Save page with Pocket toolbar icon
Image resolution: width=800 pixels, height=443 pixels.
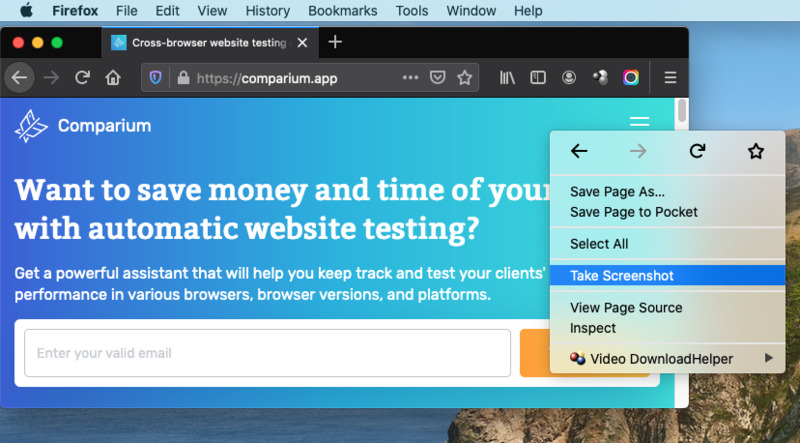click(x=437, y=78)
